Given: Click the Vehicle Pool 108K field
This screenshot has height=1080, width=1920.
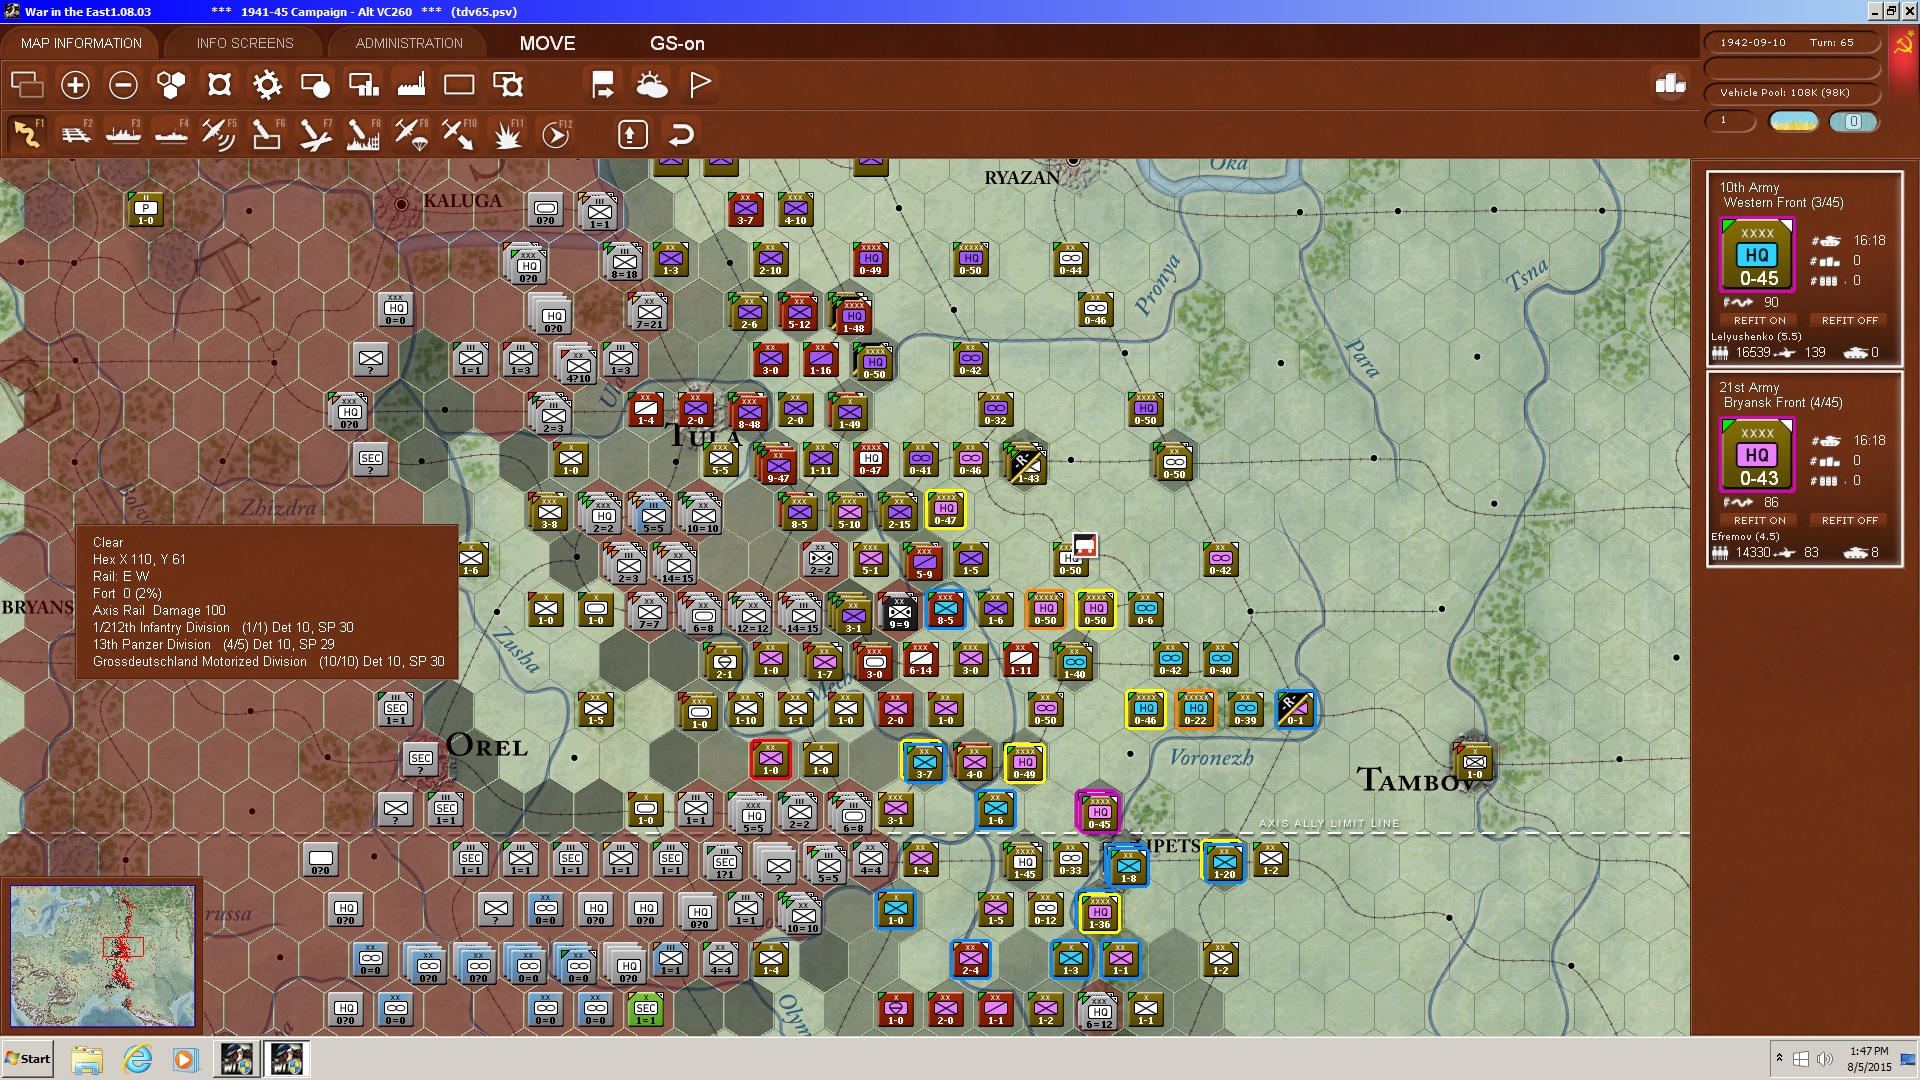Looking at the screenshot, I should pos(1791,92).
